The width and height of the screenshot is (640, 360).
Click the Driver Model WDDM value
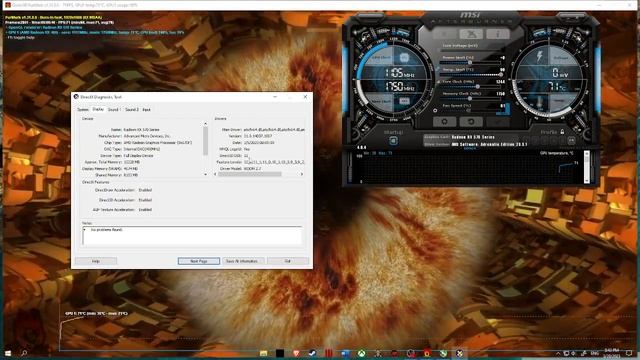[x=252, y=169]
